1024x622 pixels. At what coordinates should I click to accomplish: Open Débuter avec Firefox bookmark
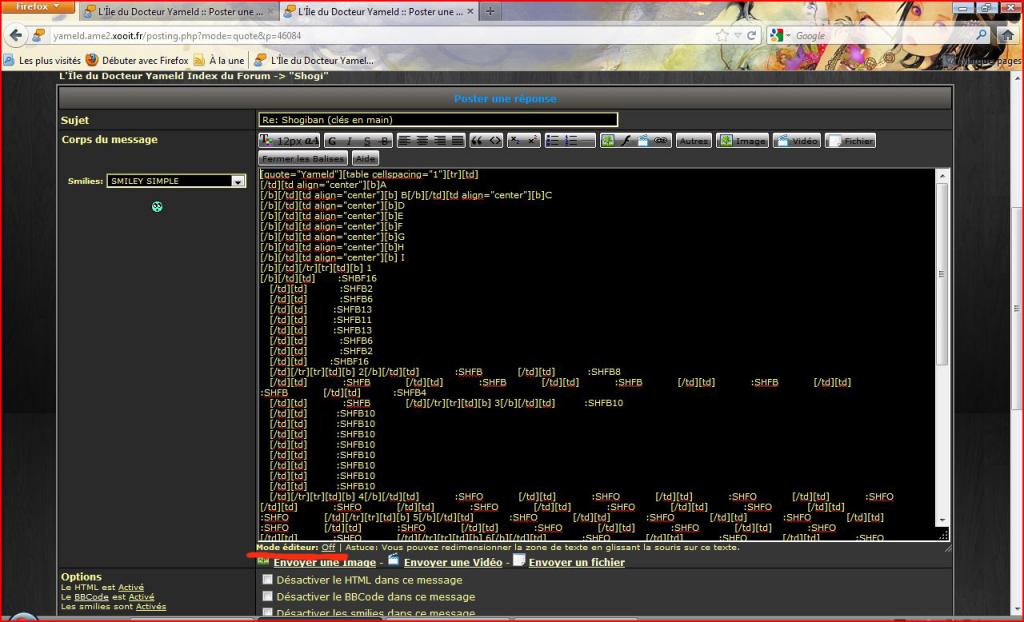click(137, 60)
